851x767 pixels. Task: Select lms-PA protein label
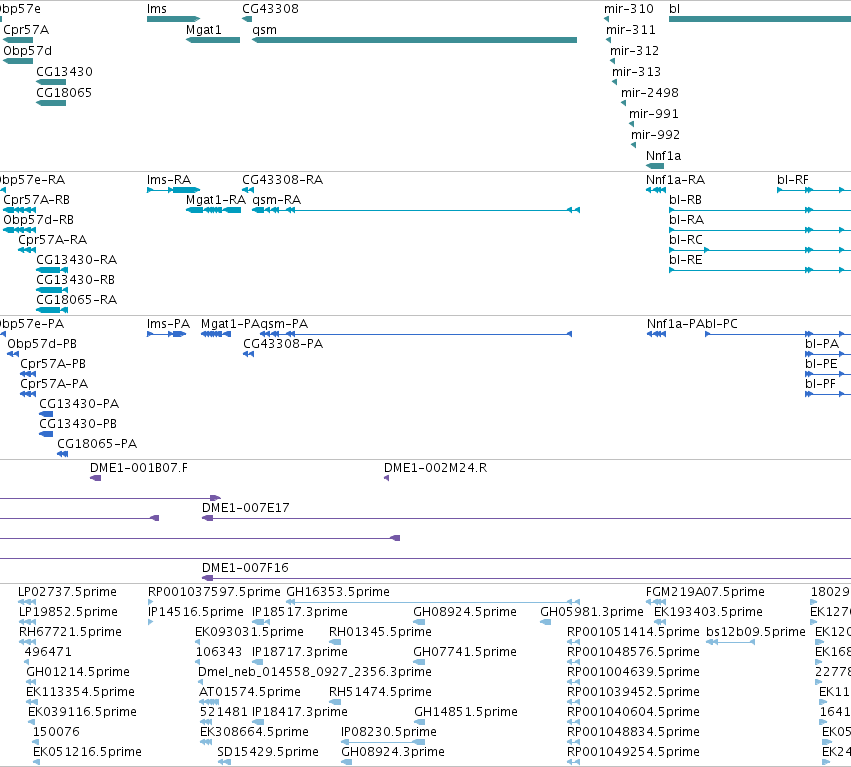(x=168, y=324)
